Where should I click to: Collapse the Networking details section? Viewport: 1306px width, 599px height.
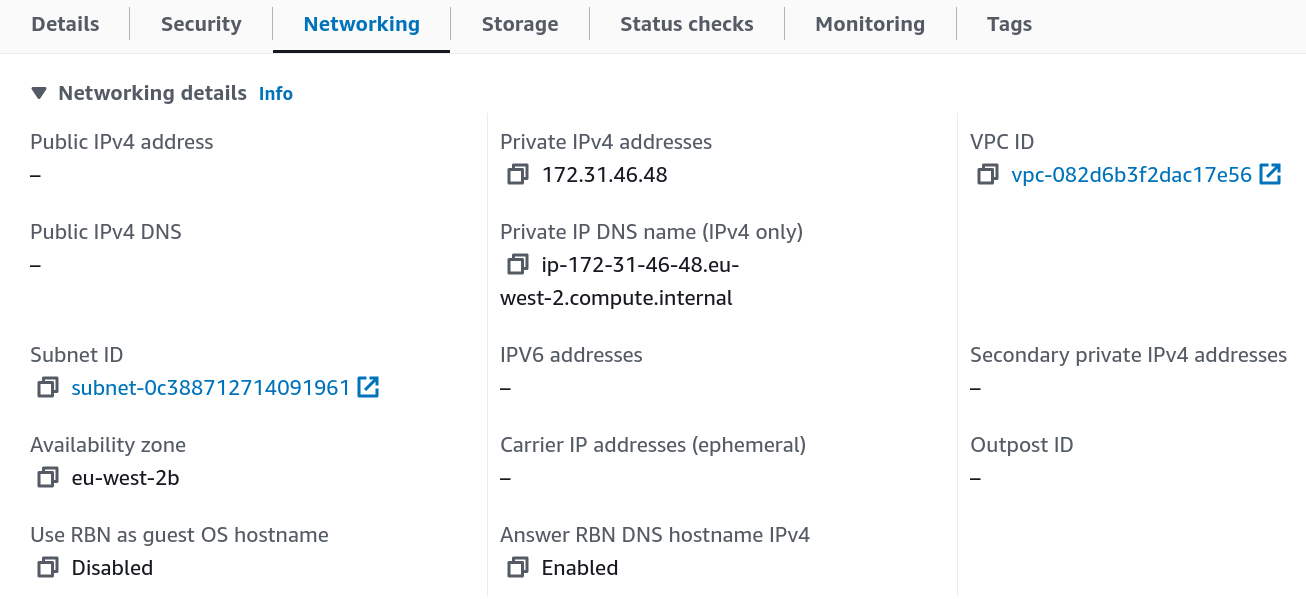pos(38,93)
